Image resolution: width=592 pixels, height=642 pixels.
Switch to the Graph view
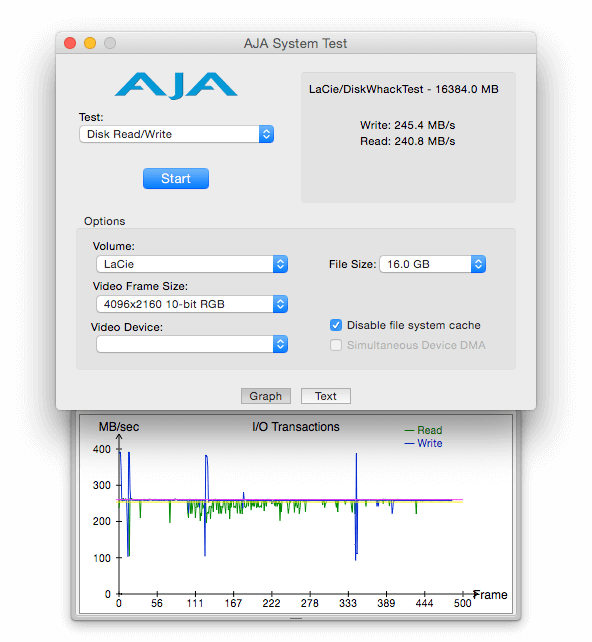click(266, 396)
